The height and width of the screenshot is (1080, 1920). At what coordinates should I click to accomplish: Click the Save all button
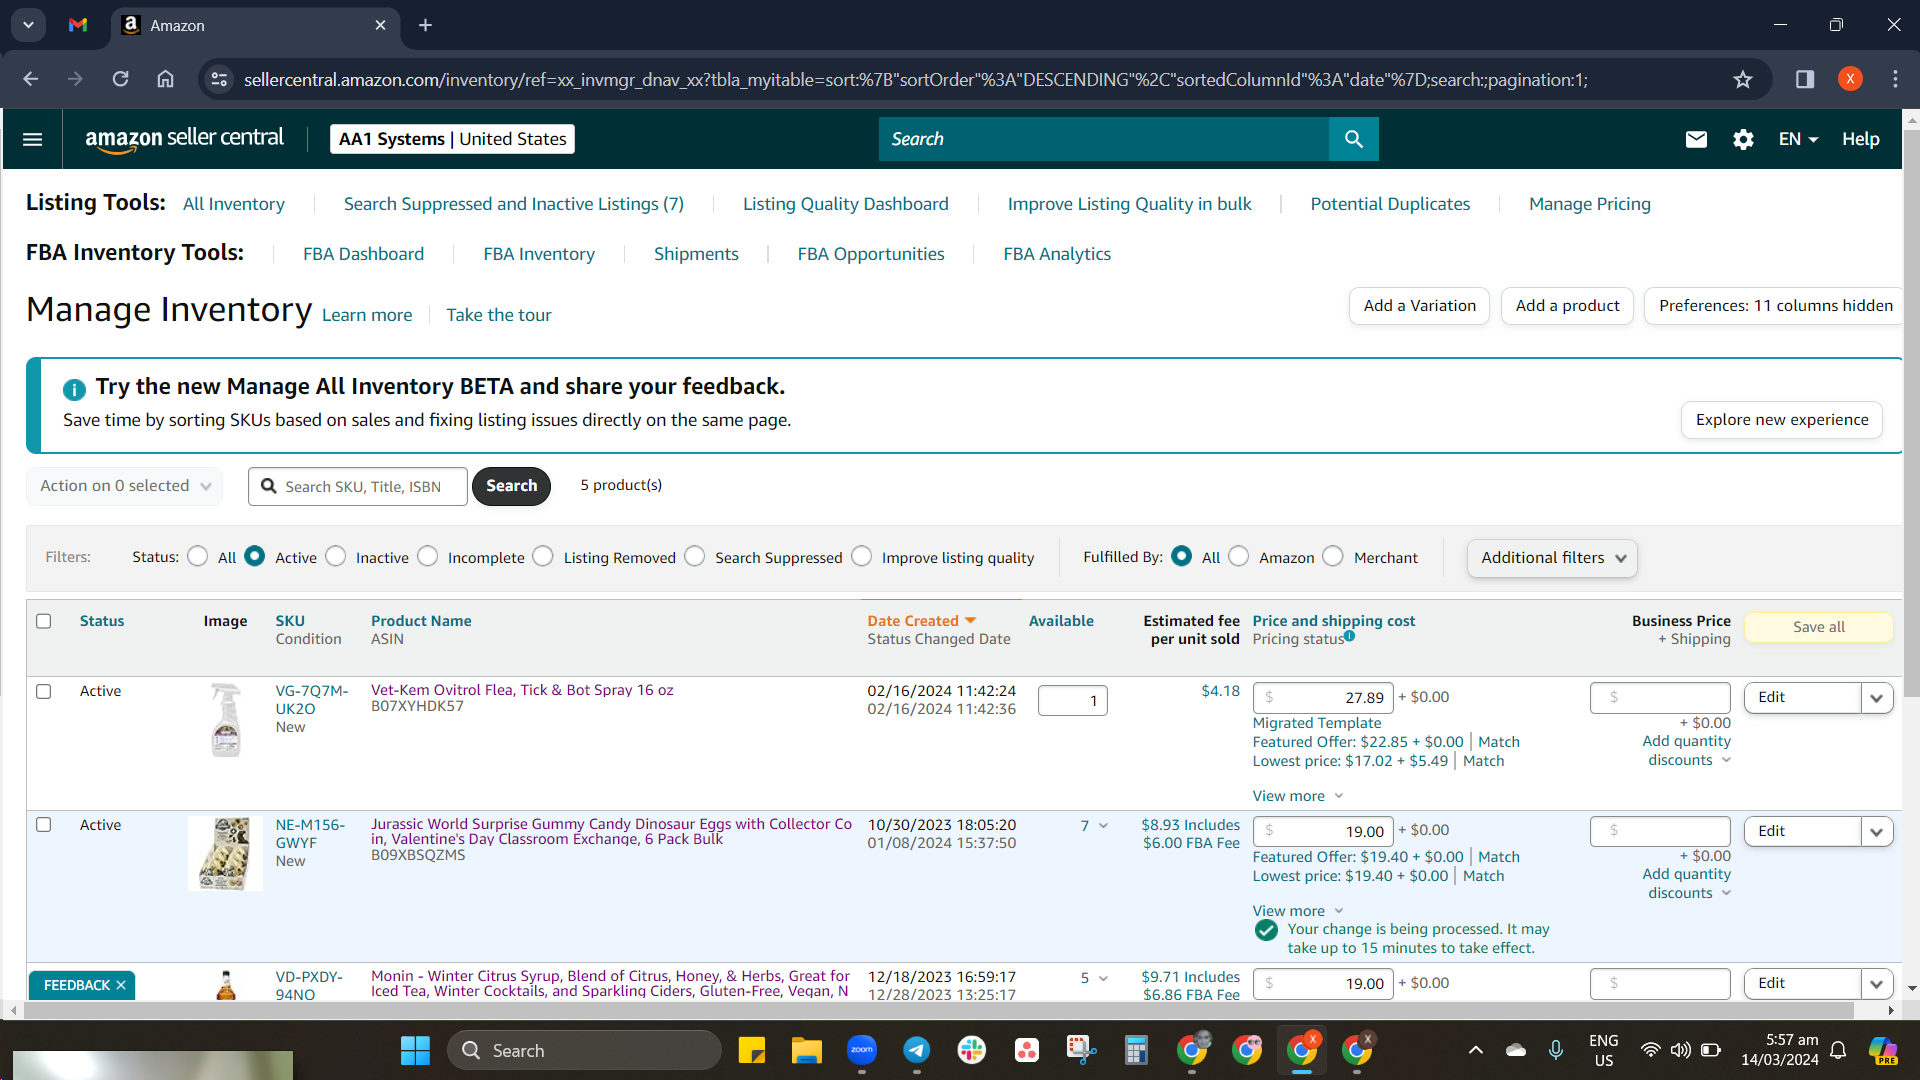1819,627
